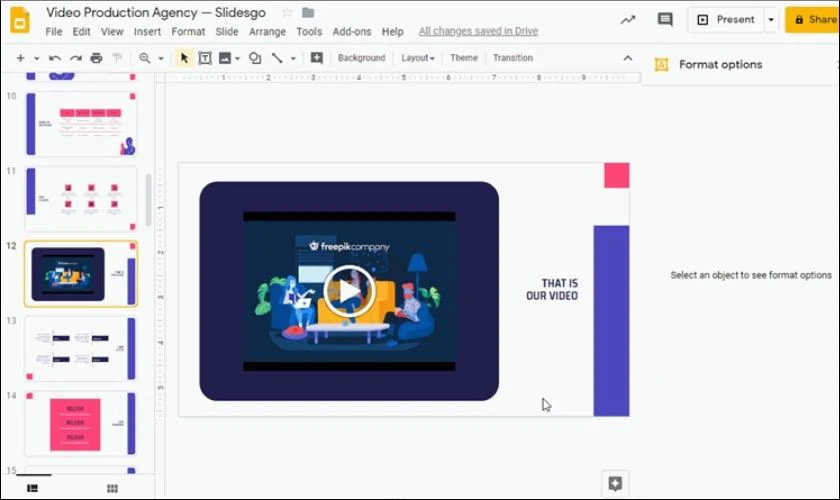The width and height of the screenshot is (840, 500).
Task: Expand the image insert dropdown arrow
Action: 237,58
